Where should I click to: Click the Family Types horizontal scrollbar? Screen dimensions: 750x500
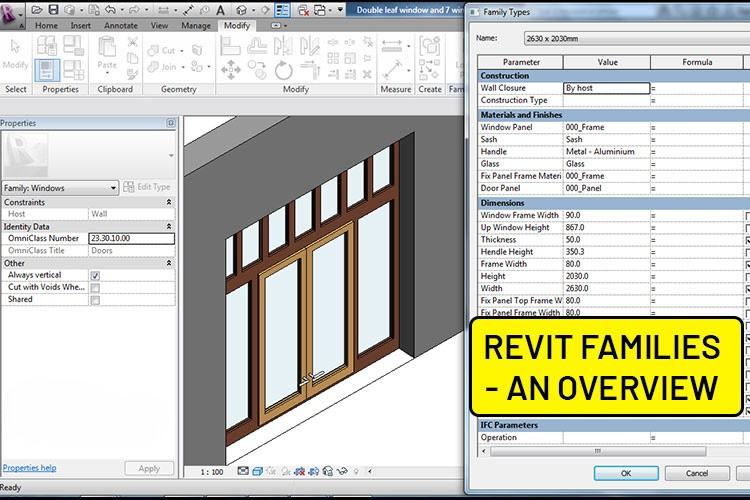(598, 451)
